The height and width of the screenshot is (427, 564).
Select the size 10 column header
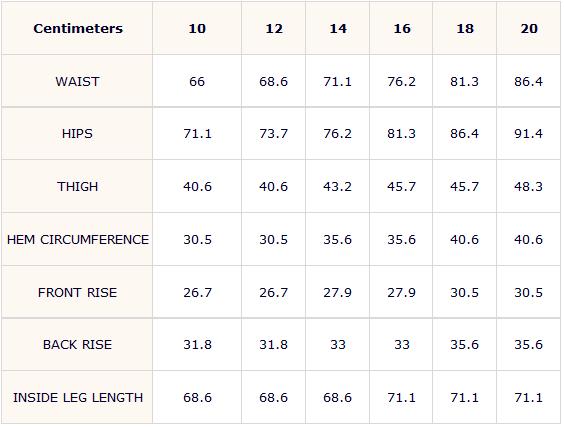197,28
